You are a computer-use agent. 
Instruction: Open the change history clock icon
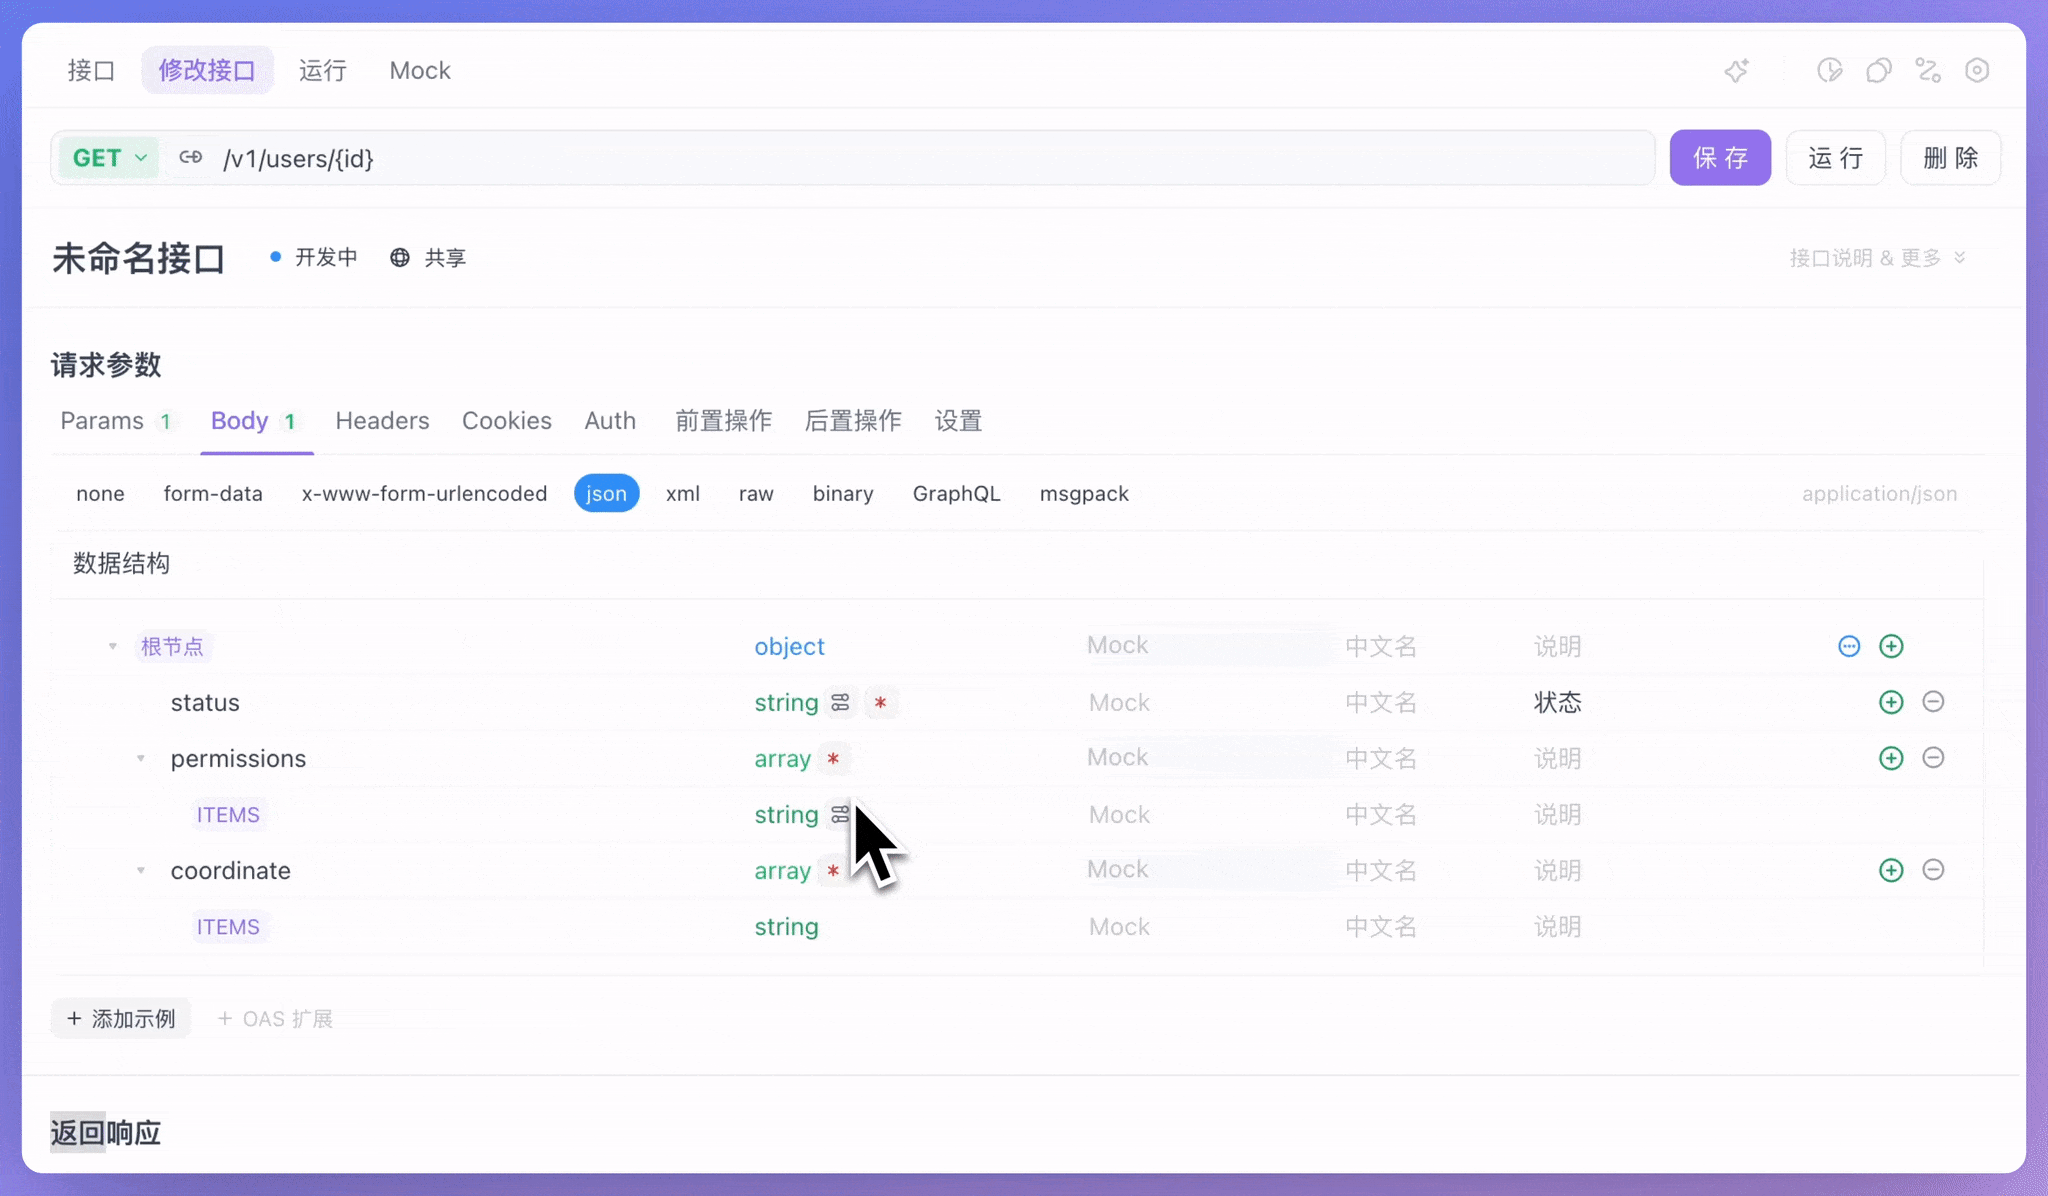[1829, 71]
